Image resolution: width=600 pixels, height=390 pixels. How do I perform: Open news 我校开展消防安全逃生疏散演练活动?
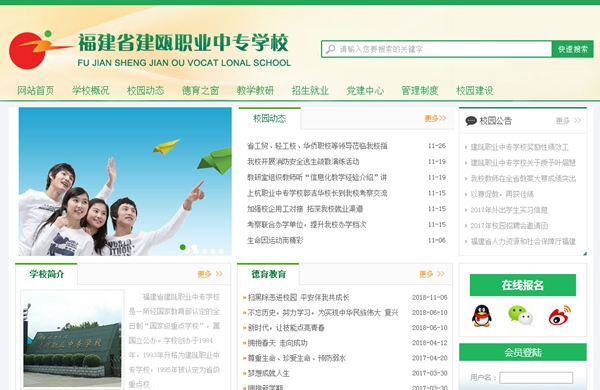click(303, 162)
